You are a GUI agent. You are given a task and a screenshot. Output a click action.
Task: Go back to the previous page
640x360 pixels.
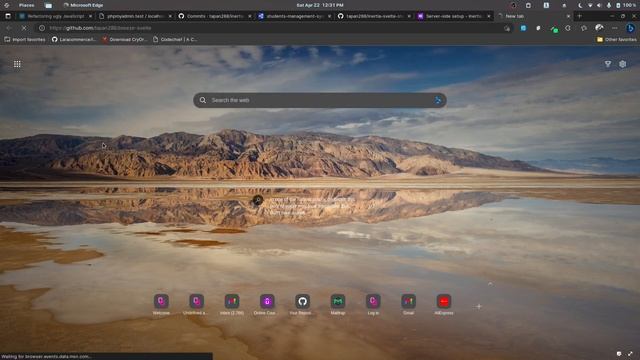[x=9, y=28]
